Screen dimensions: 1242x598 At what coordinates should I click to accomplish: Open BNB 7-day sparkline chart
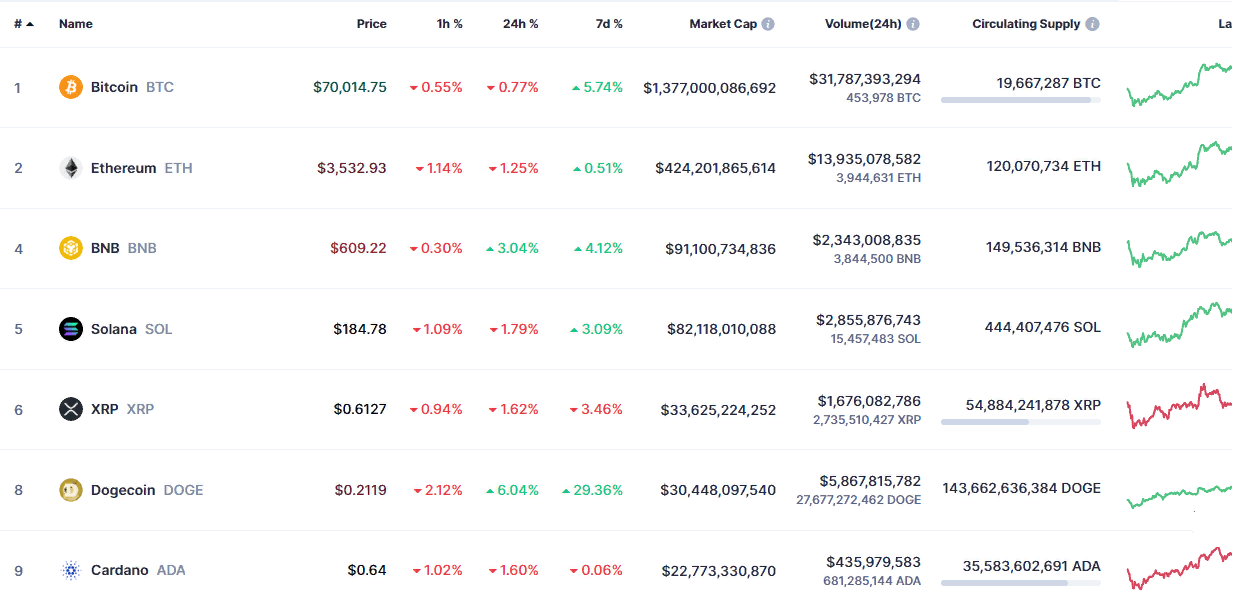click(x=1179, y=249)
